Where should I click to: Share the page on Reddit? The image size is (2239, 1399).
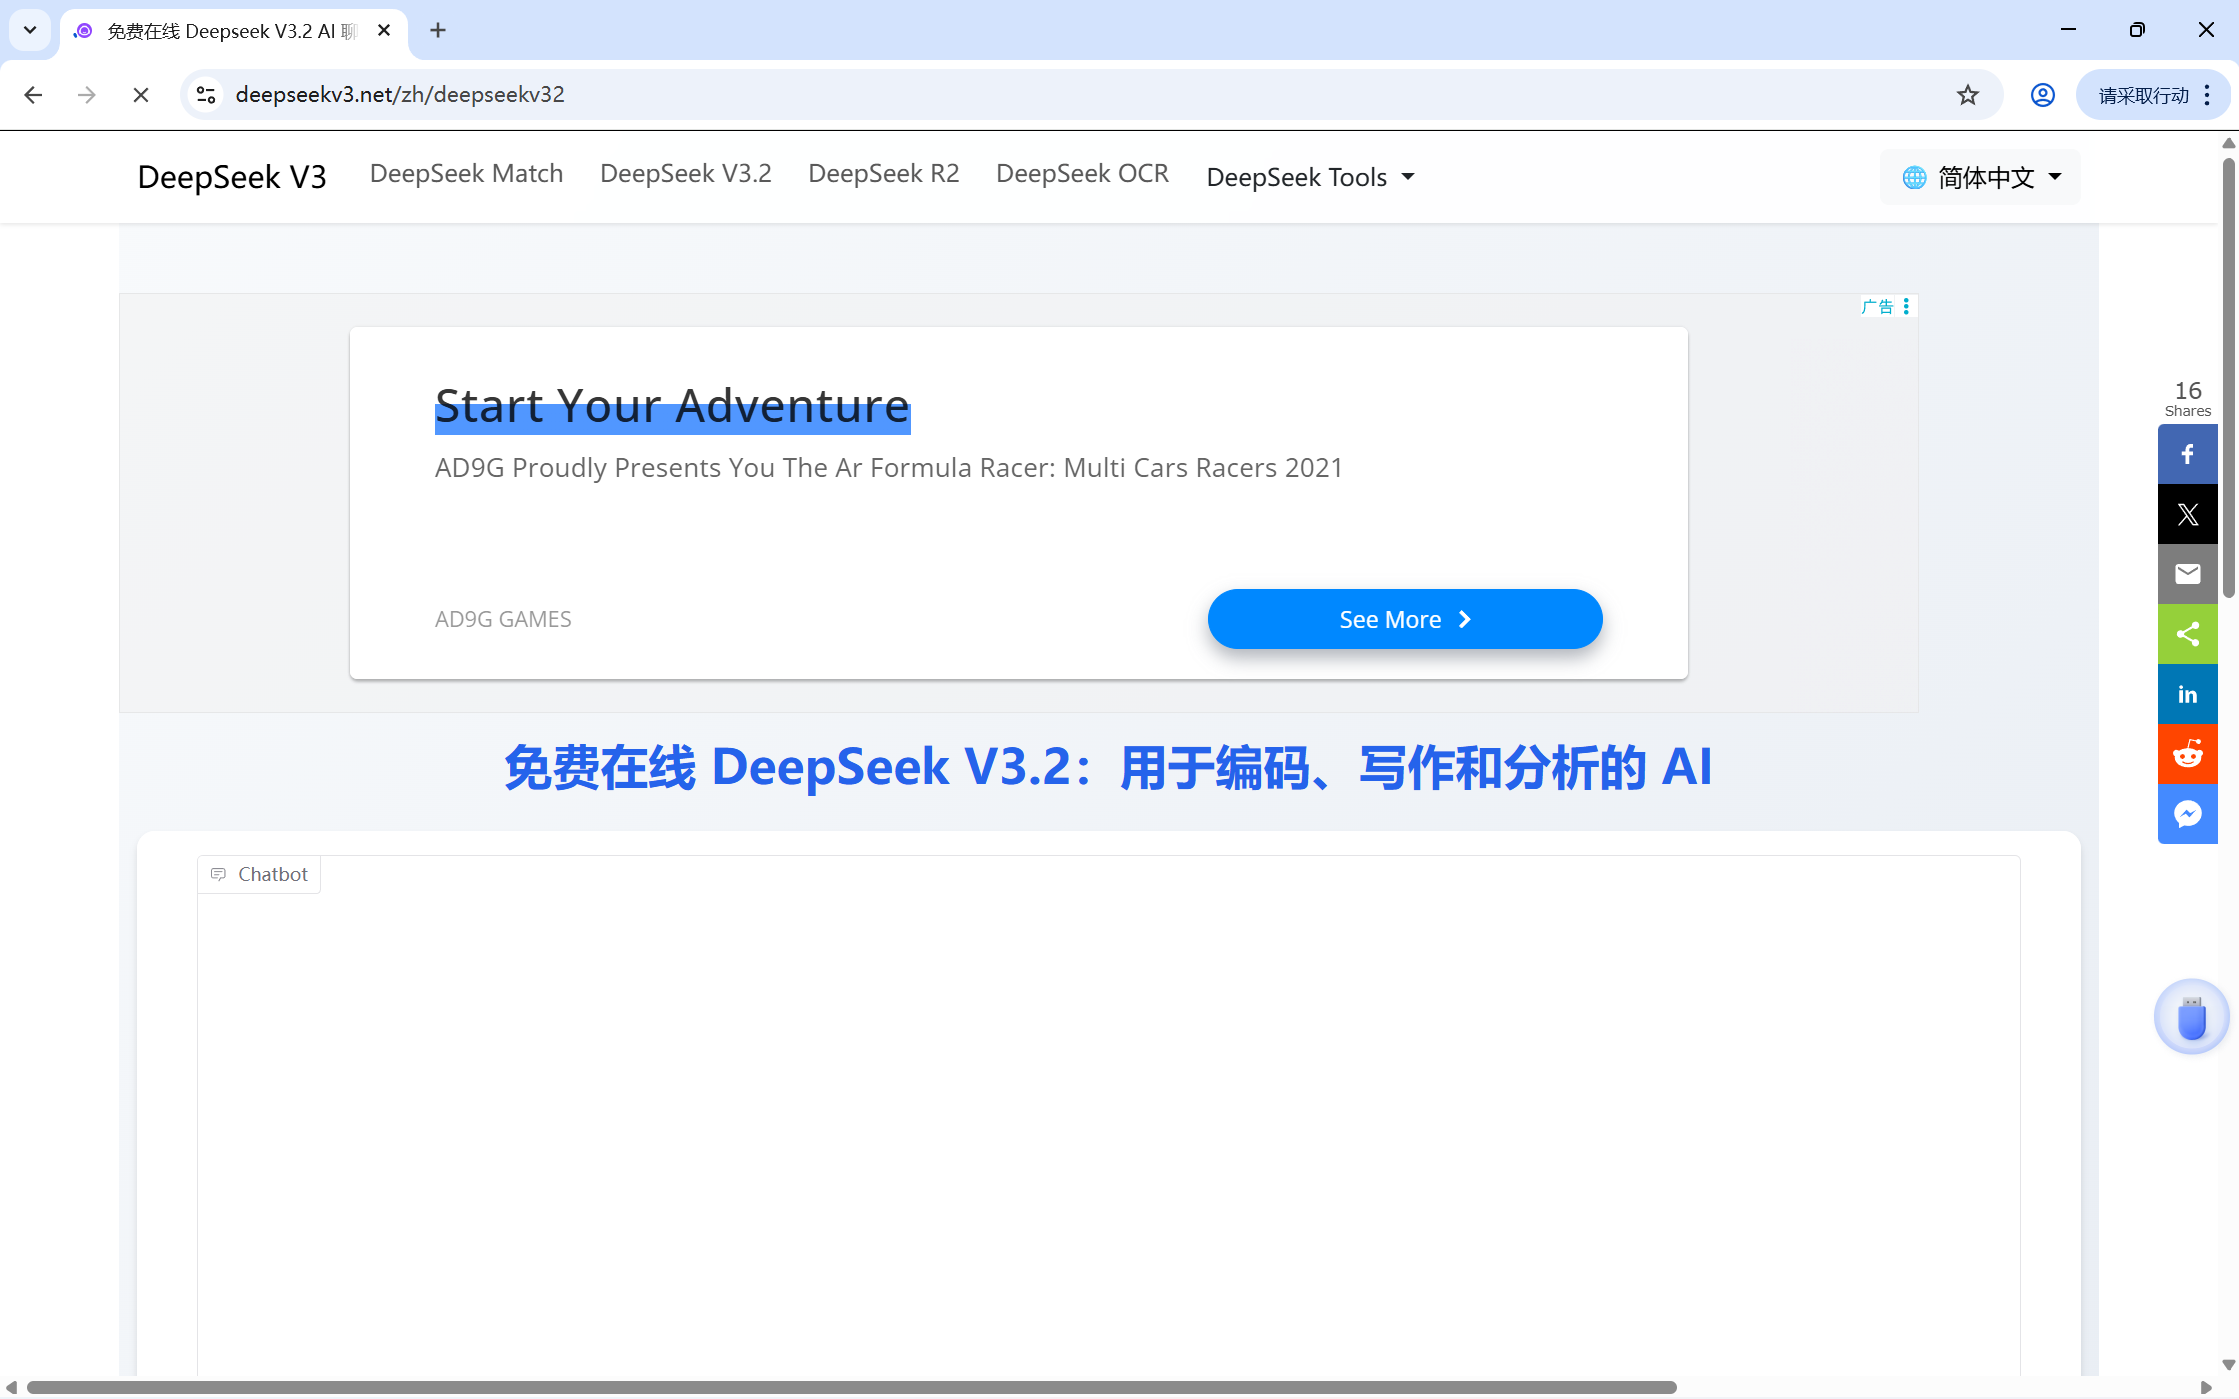click(2187, 754)
